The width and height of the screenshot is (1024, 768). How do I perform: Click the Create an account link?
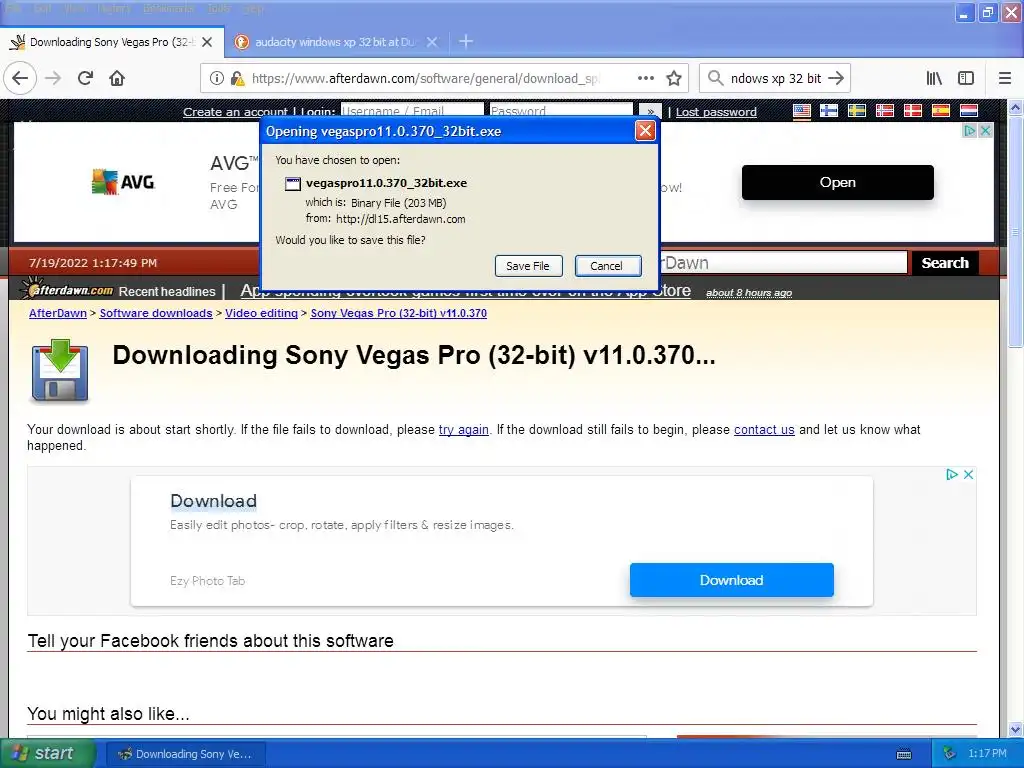[235, 112]
